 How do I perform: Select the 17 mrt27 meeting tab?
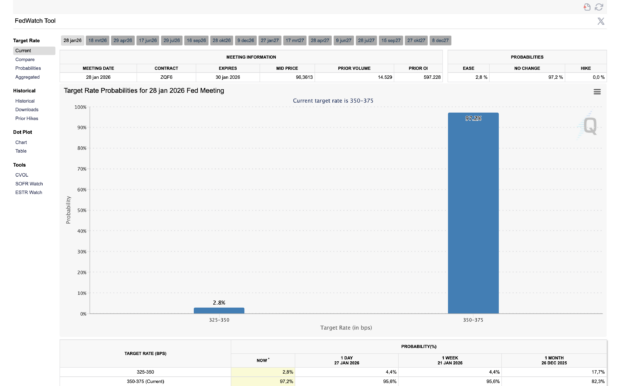coord(295,40)
